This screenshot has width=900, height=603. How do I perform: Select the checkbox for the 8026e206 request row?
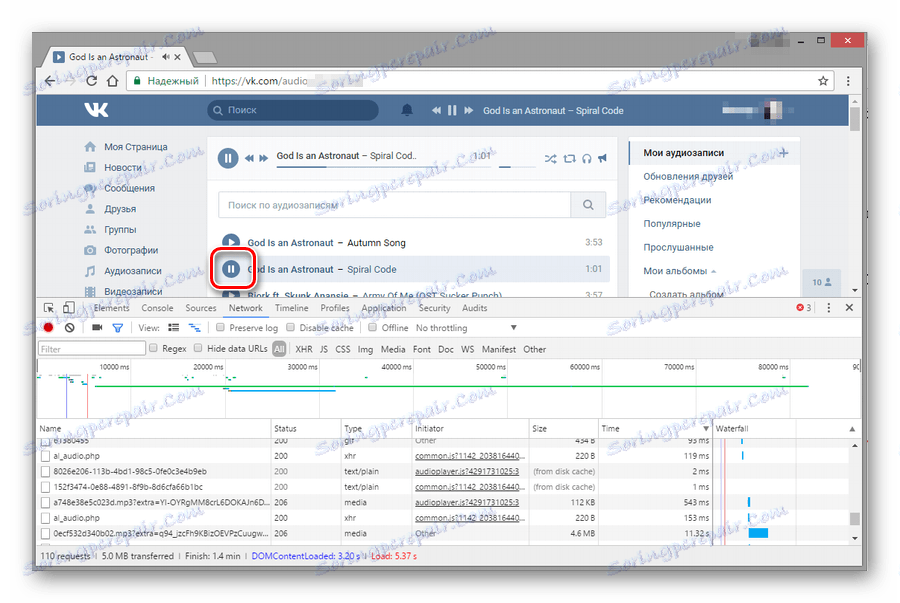(45, 472)
